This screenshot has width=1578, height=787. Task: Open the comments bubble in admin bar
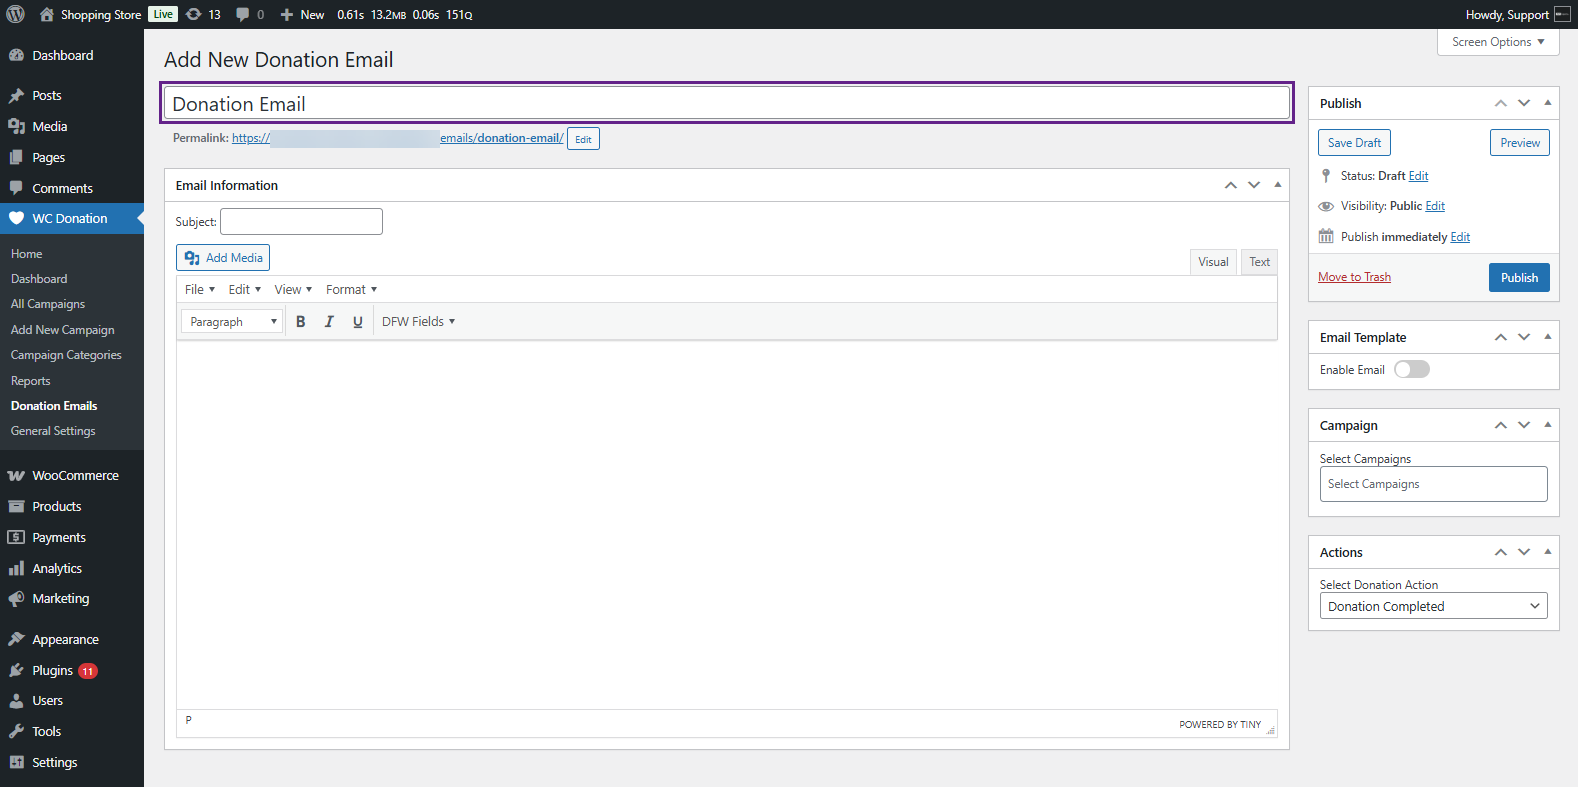click(x=249, y=14)
